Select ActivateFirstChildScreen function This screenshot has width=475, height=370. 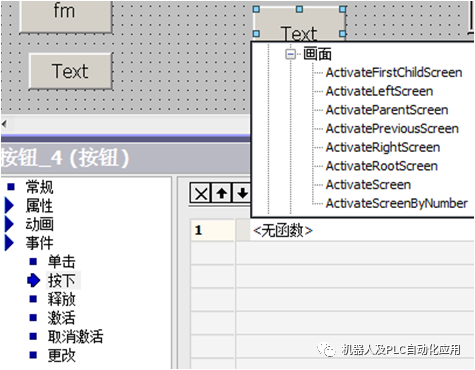394,73
